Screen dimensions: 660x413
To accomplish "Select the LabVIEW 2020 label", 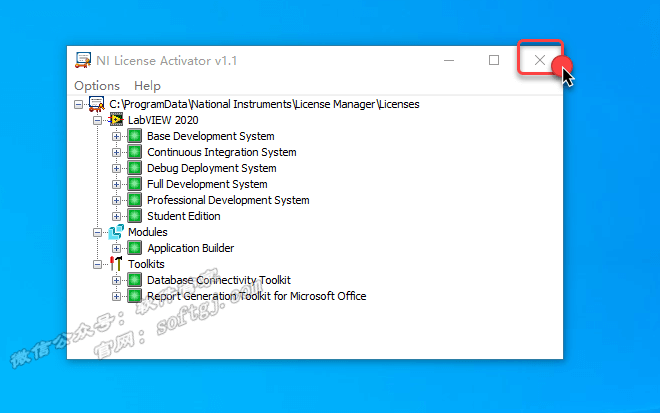I will pos(163,120).
